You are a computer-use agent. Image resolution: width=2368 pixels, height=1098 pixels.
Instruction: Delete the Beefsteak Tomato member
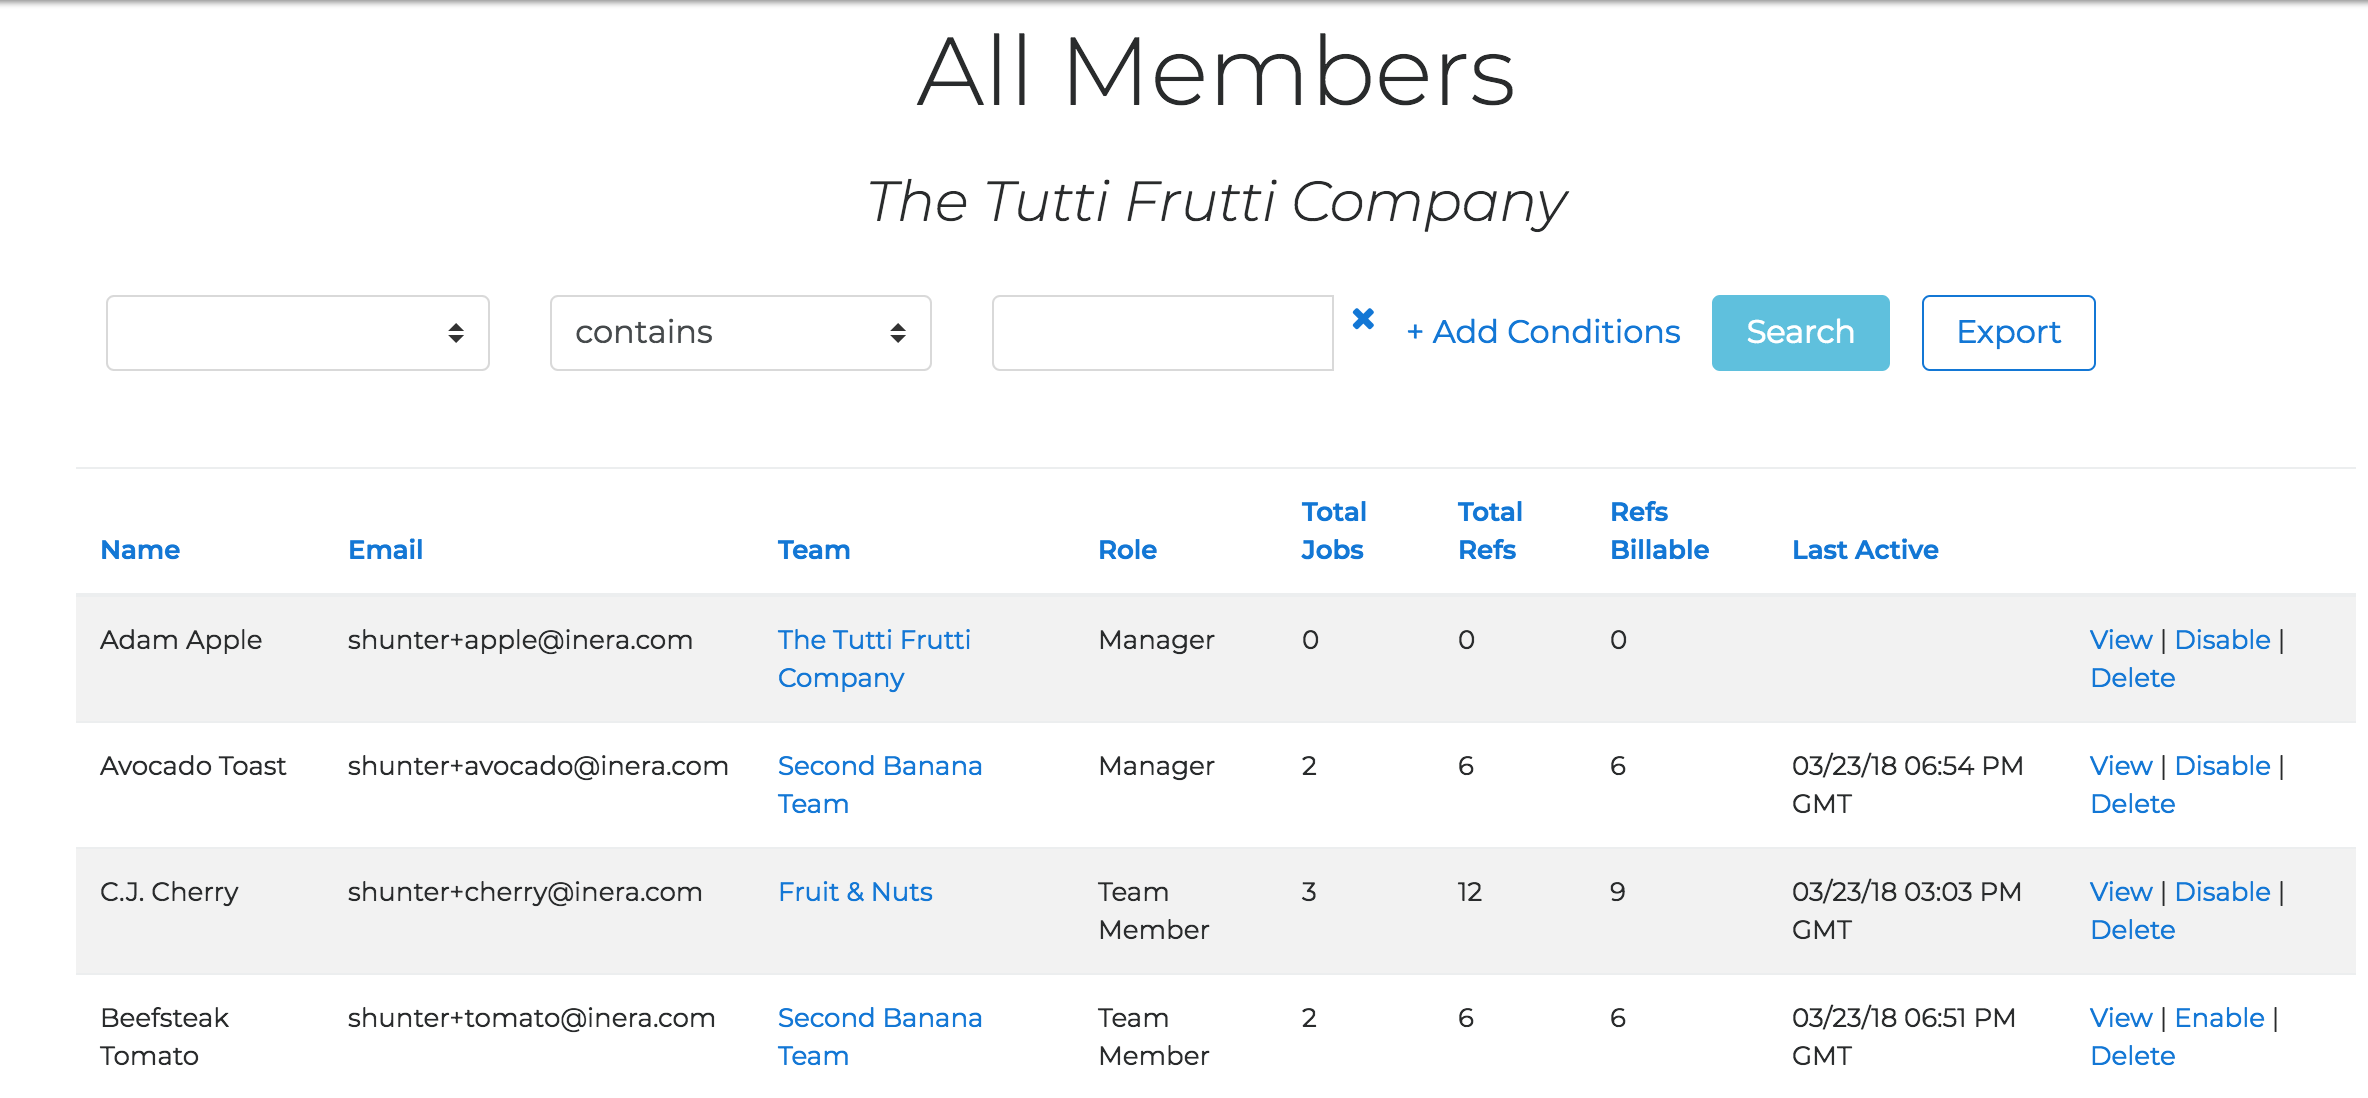(2132, 1056)
